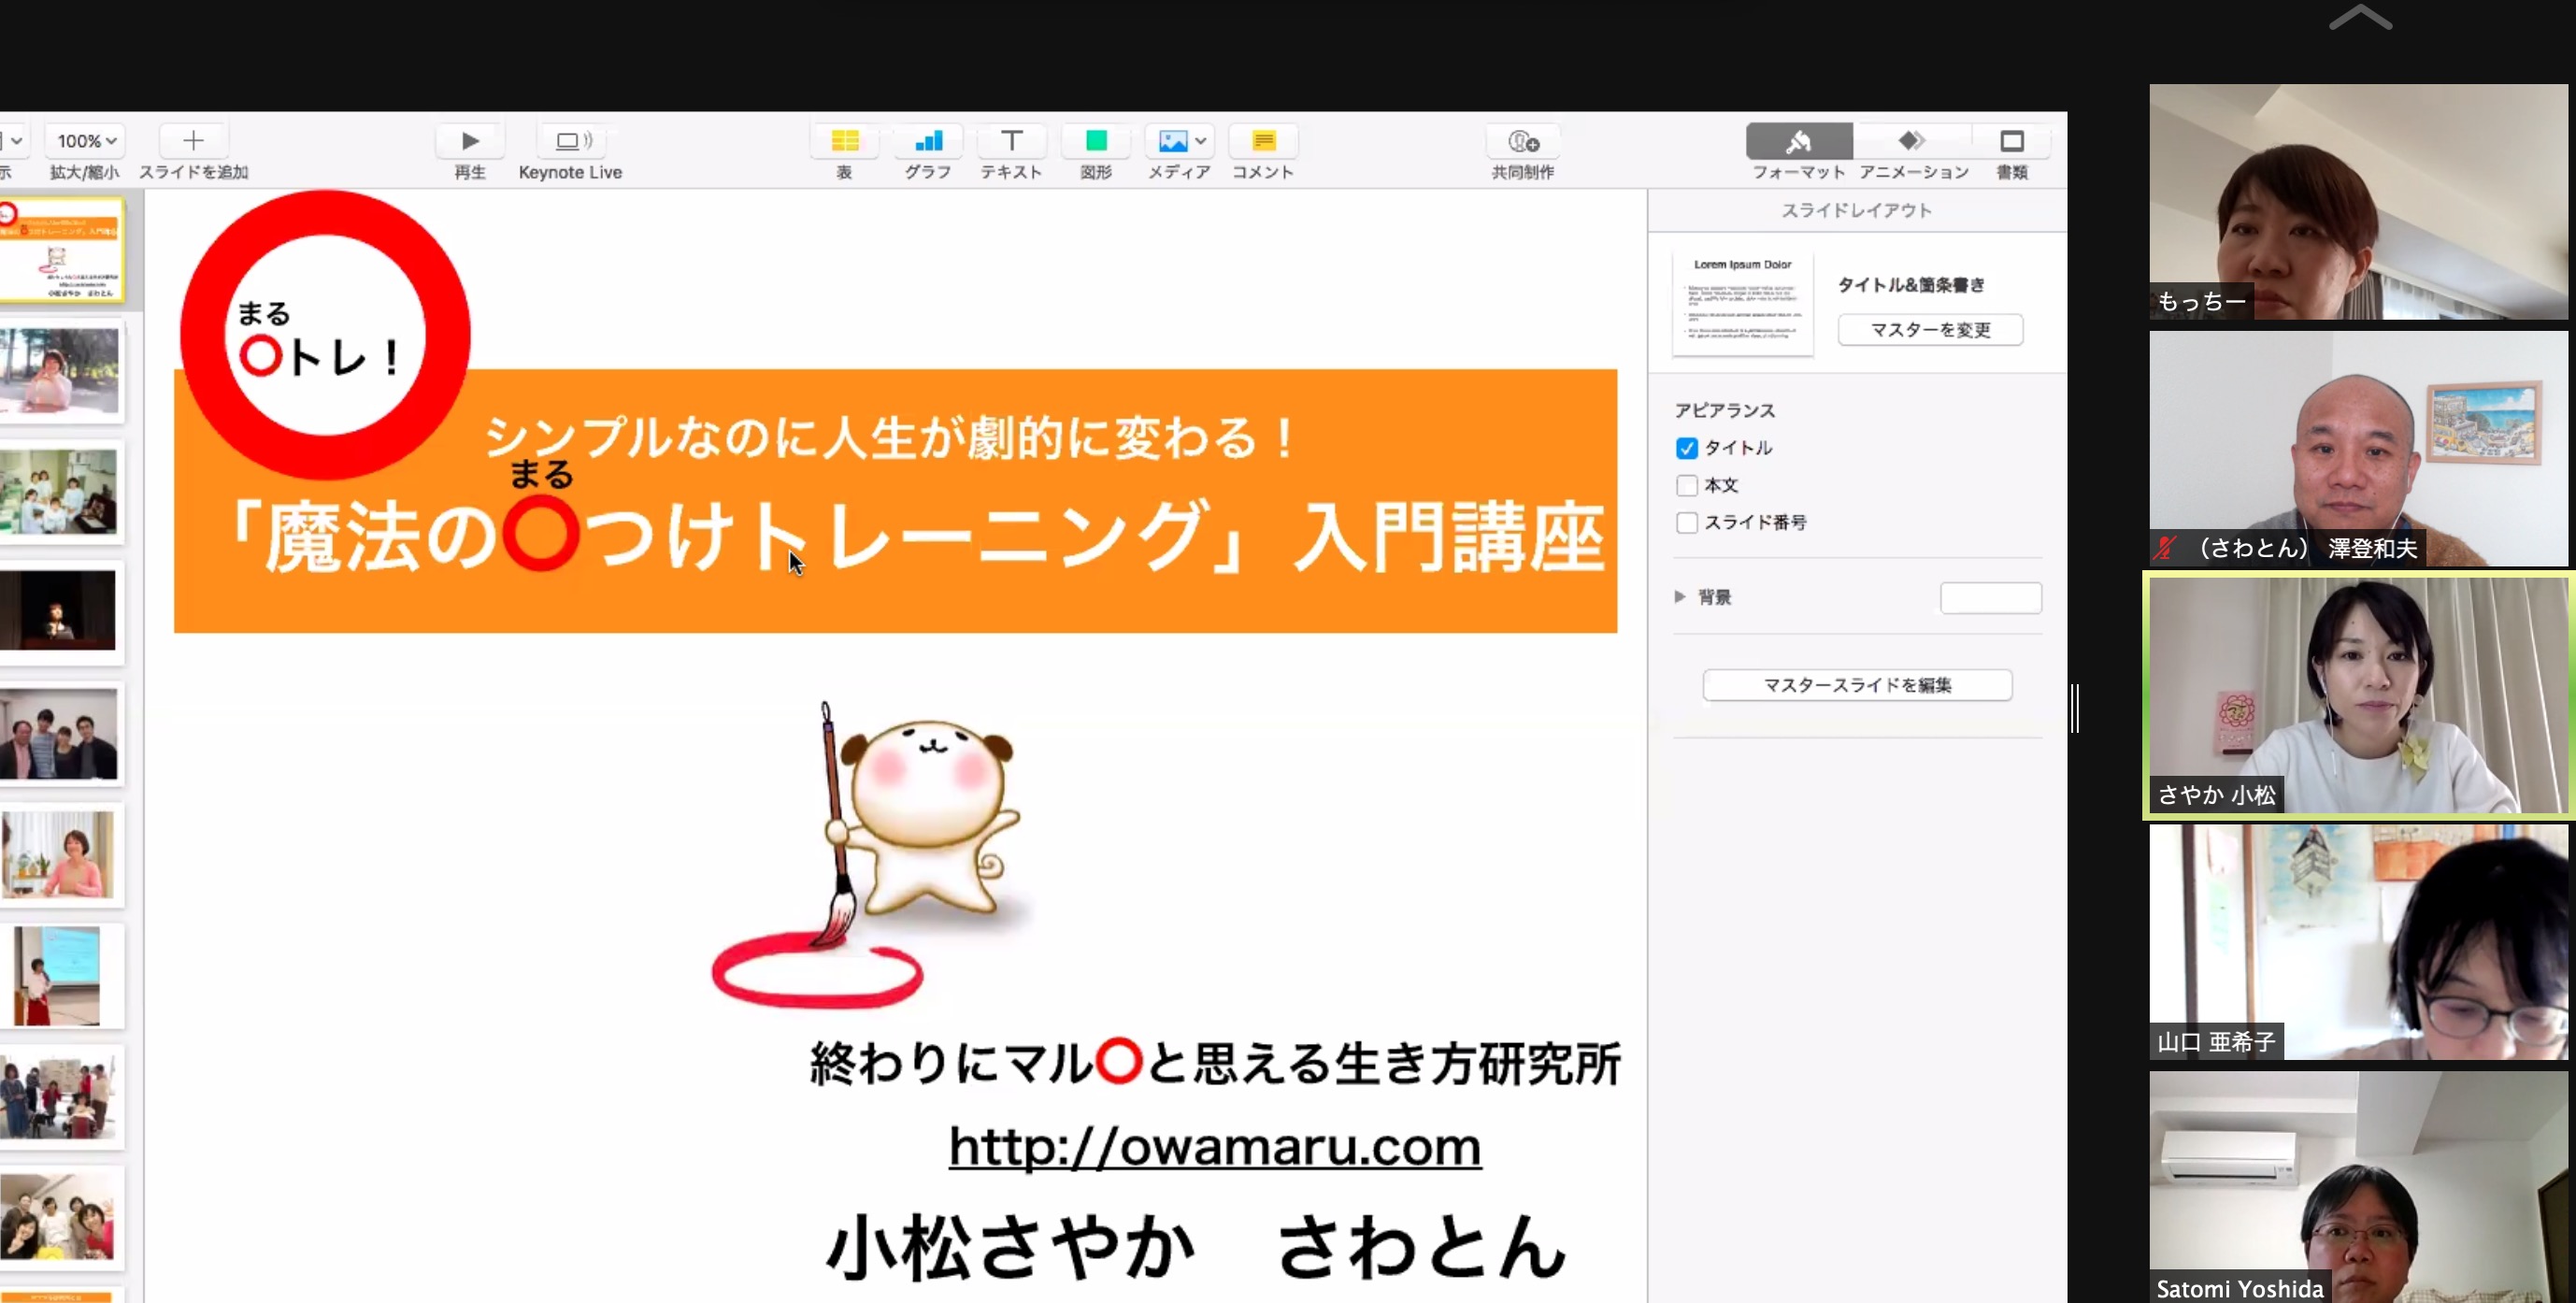
Task: Click the http://owamaru.com link on slide
Action: (1214, 1146)
